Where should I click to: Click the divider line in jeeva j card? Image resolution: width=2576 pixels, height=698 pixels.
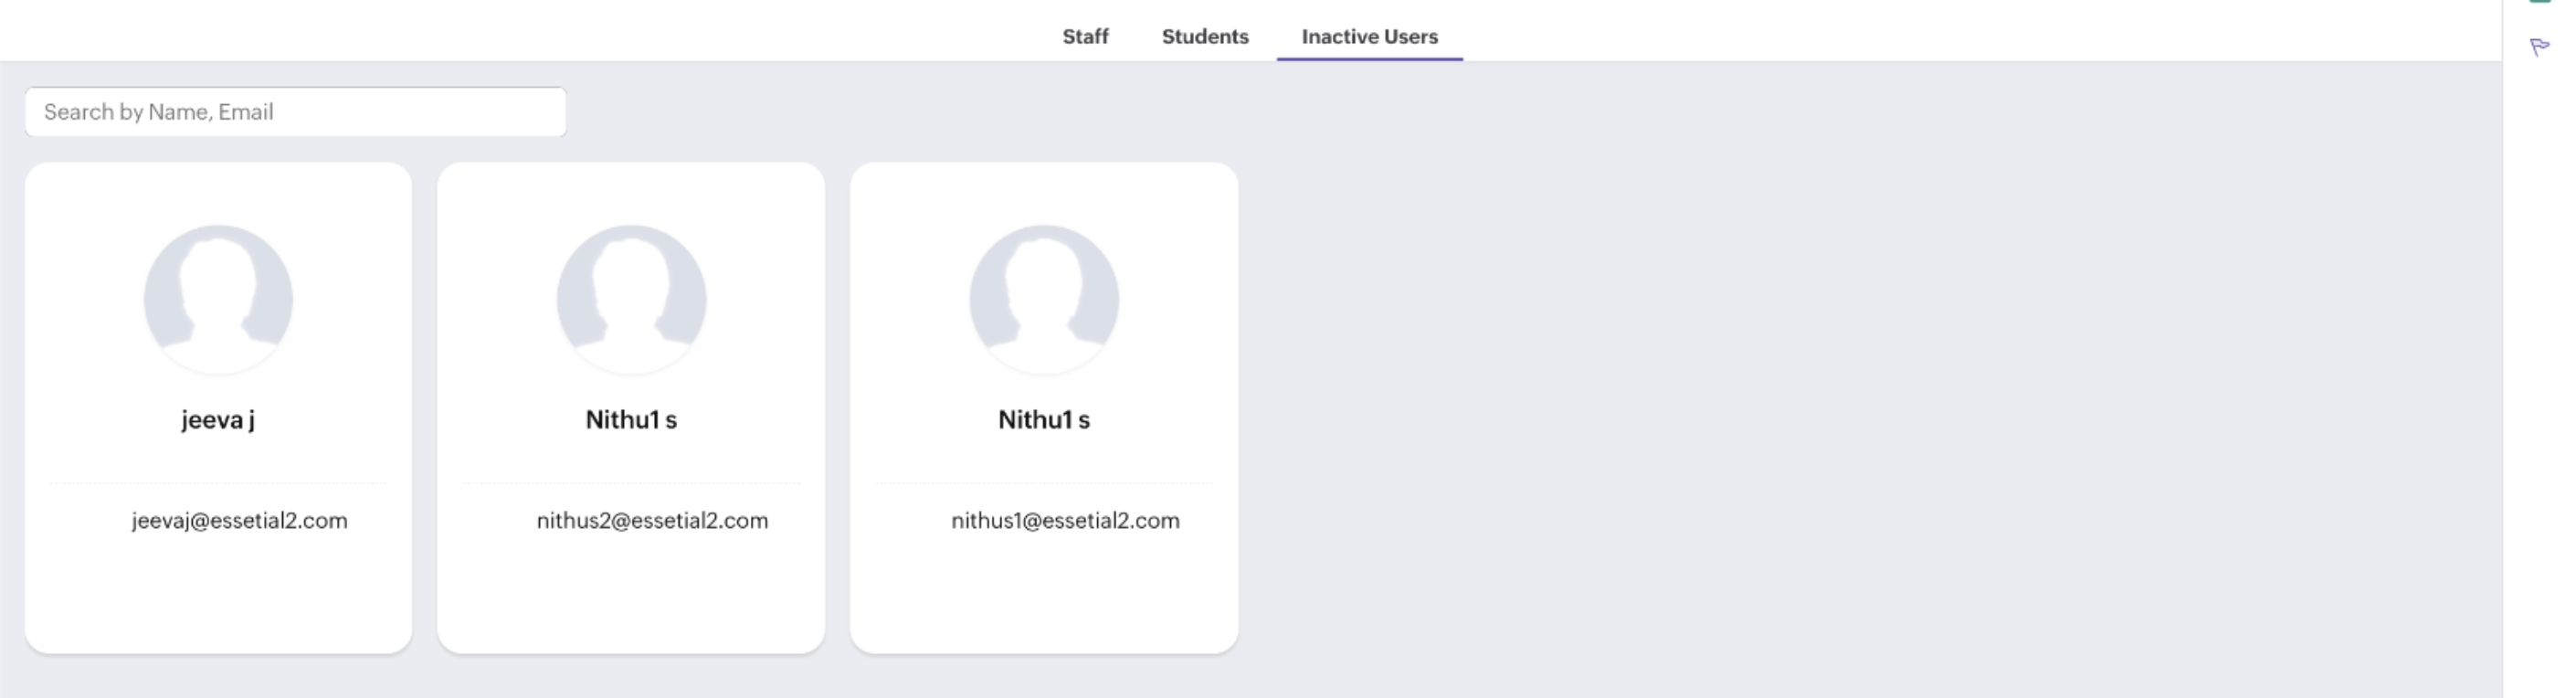pos(218,483)
